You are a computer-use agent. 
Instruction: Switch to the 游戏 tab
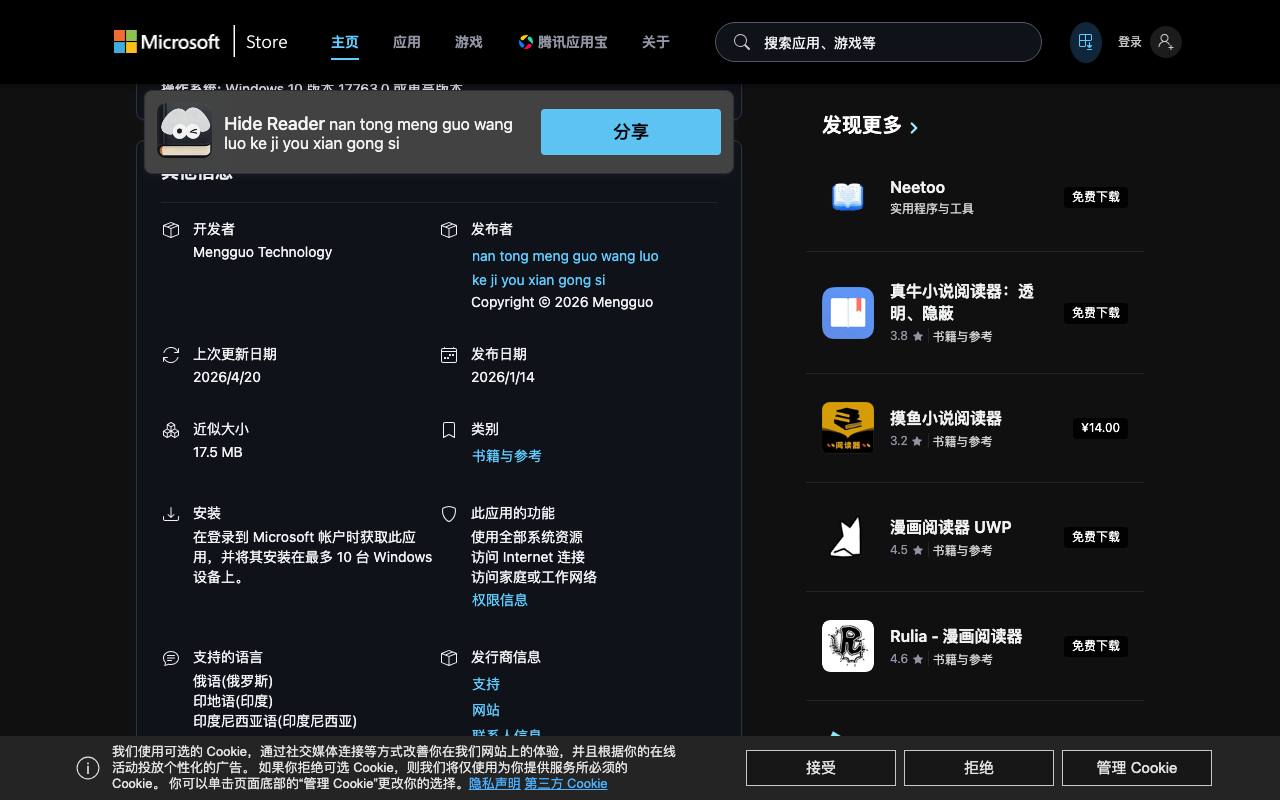tap(469, 42)
